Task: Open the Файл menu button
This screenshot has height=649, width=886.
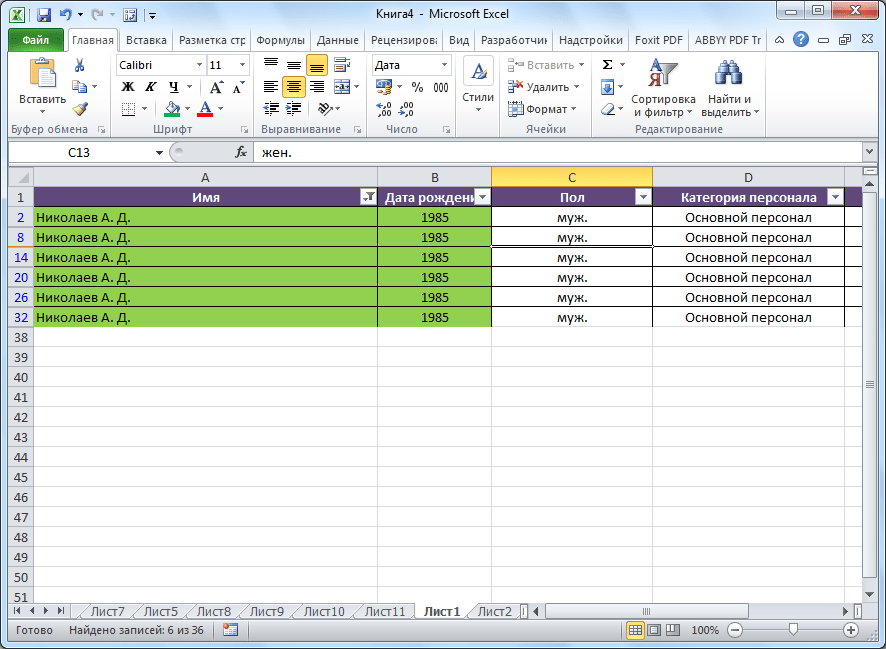Action: coord(36,40)
